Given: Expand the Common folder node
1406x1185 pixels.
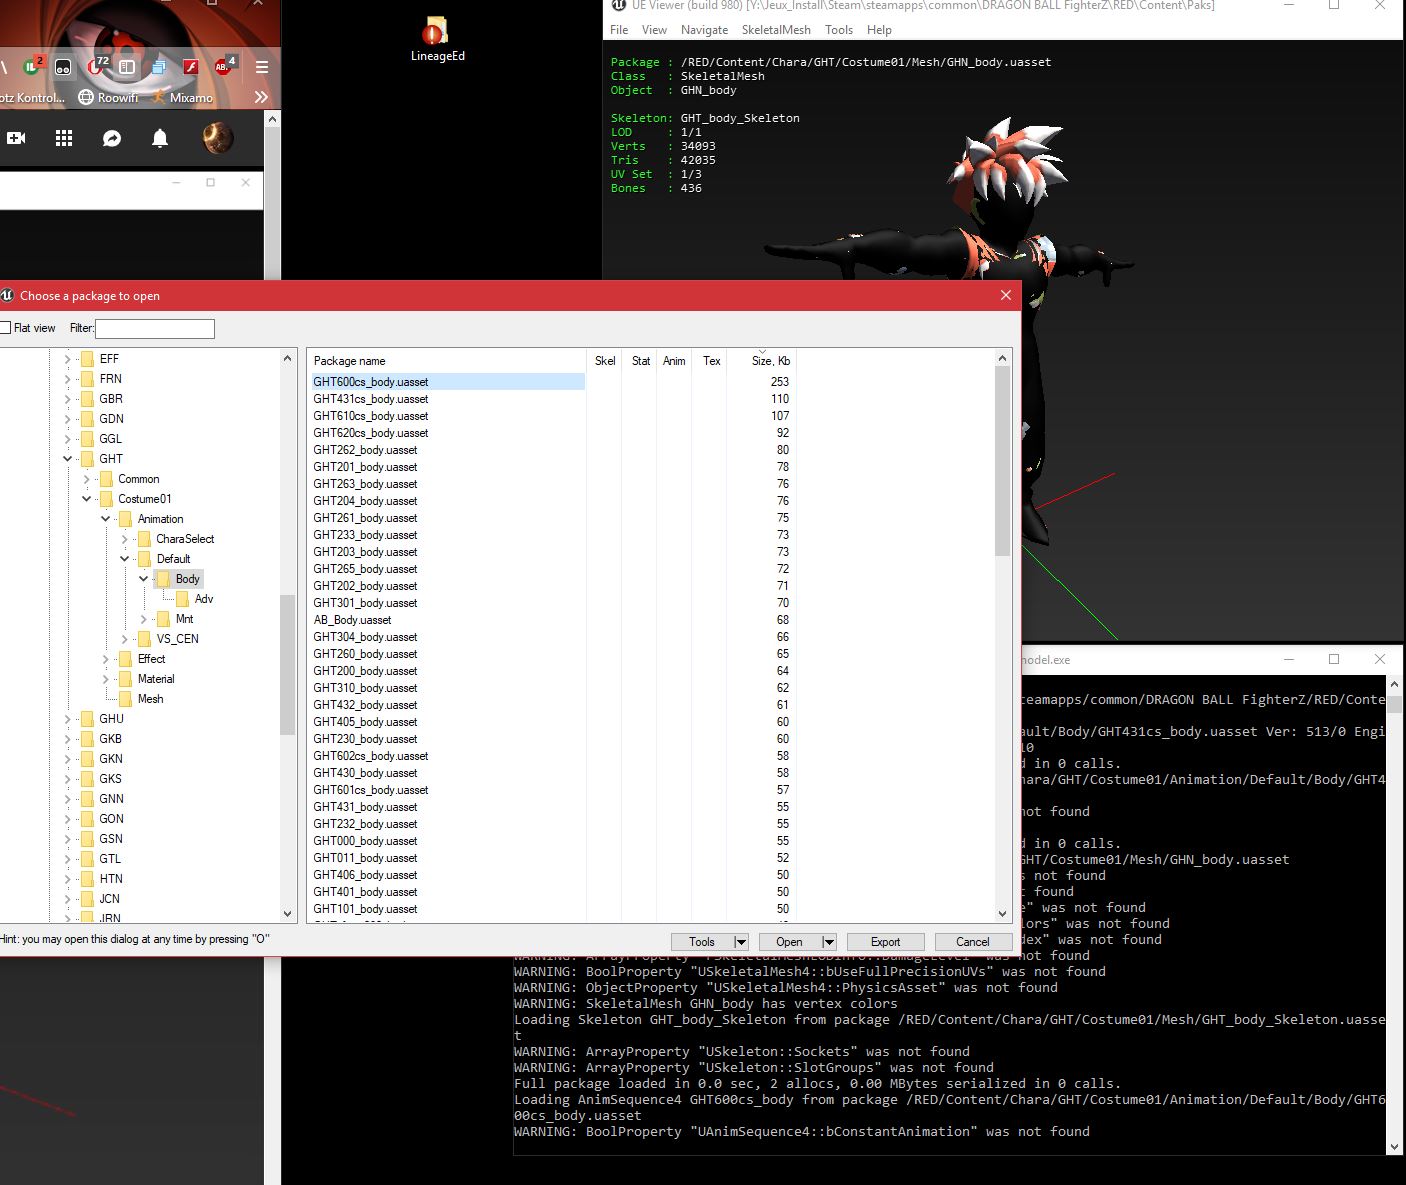Looking at the screenshot, I should tap(87, 479).
